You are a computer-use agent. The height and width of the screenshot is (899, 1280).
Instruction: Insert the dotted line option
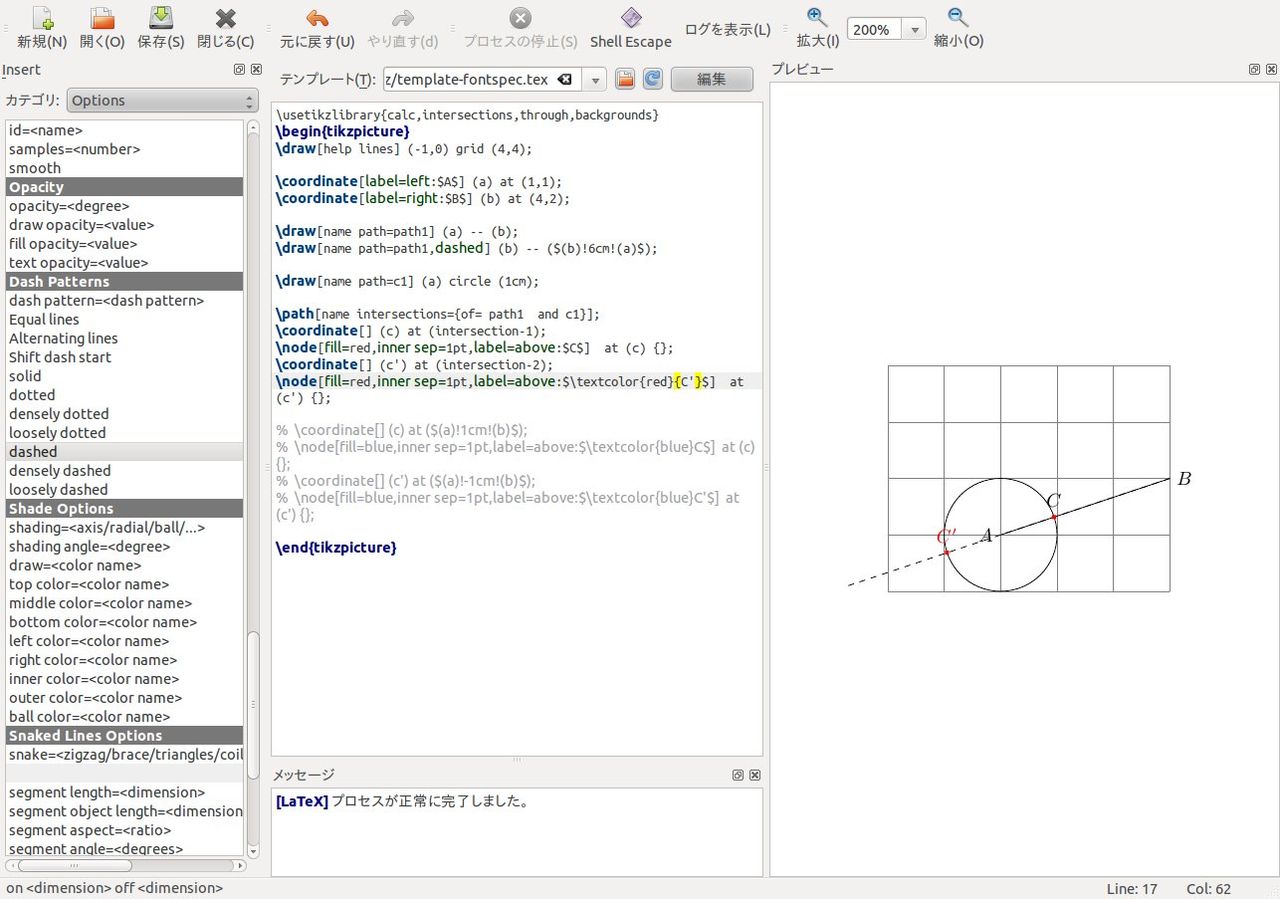pyautogui.click(x=125, y=395)
